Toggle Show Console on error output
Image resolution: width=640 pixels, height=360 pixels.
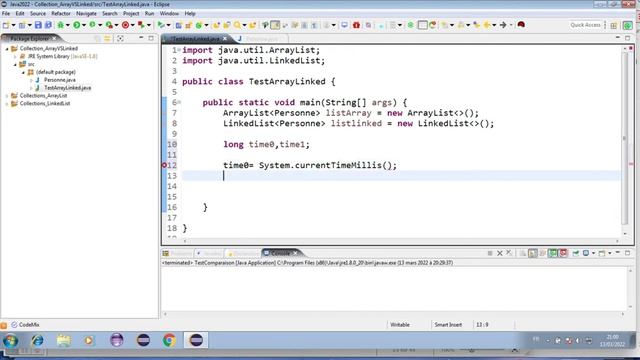563,253
